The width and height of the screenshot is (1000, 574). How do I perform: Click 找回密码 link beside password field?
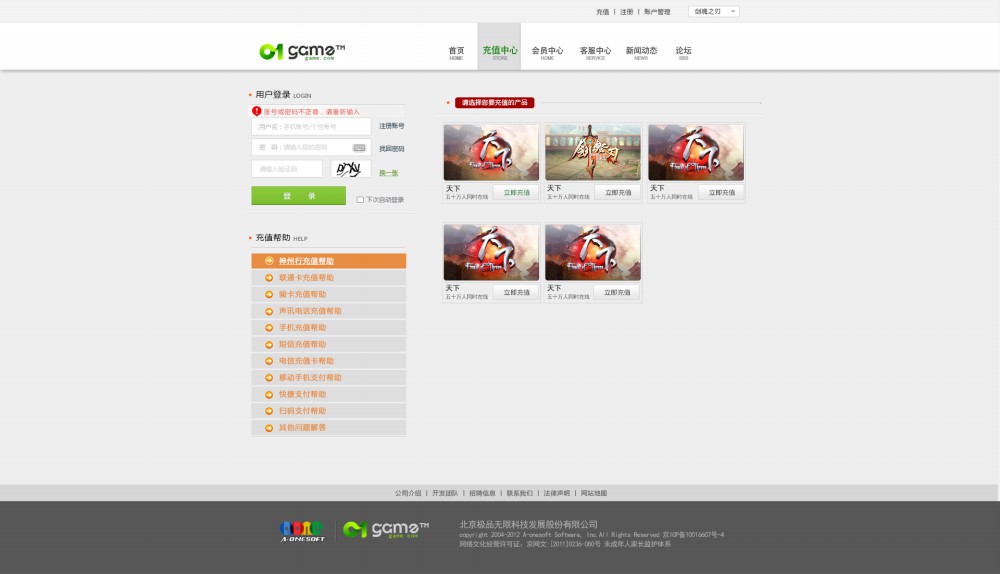392,149
